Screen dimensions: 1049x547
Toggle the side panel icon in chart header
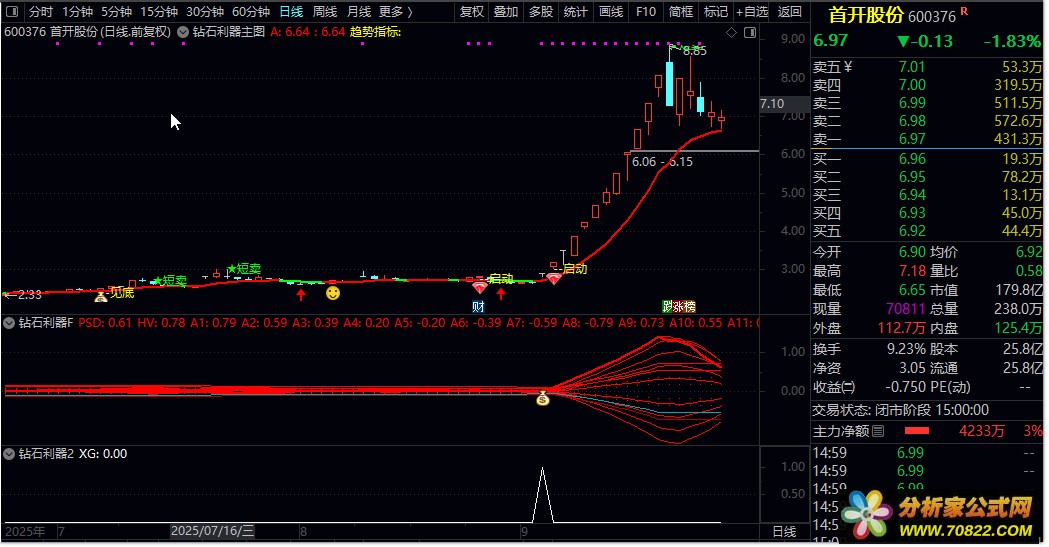pos(750,32)
